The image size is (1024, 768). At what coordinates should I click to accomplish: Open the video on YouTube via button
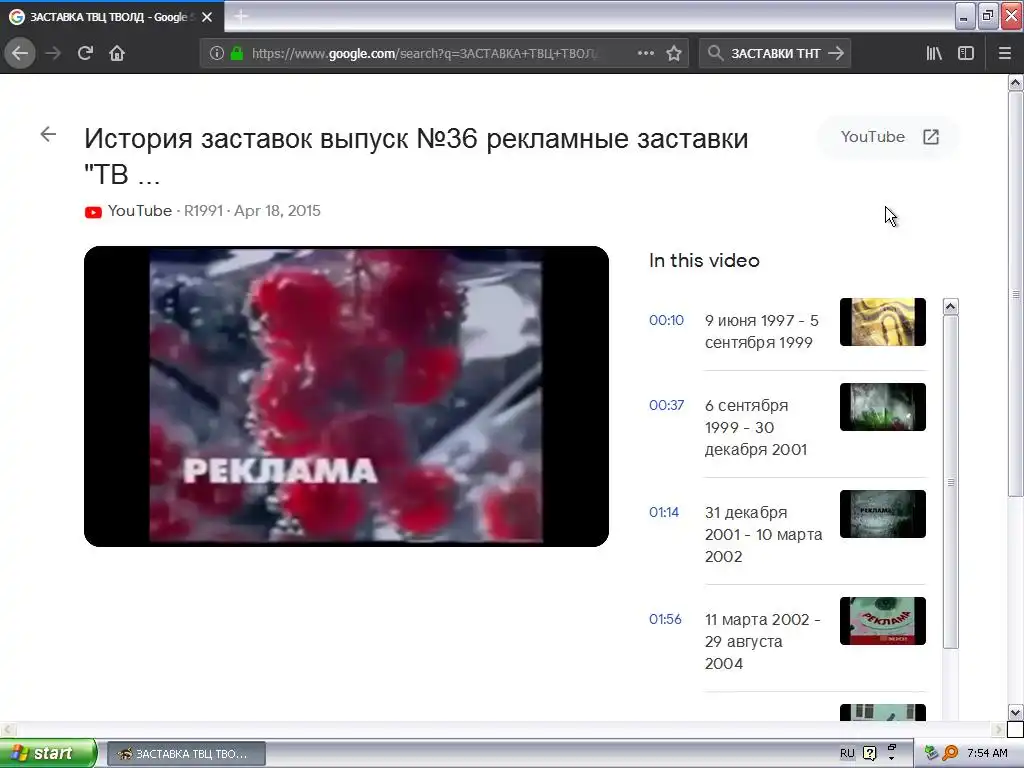click(x=889, y=137)
